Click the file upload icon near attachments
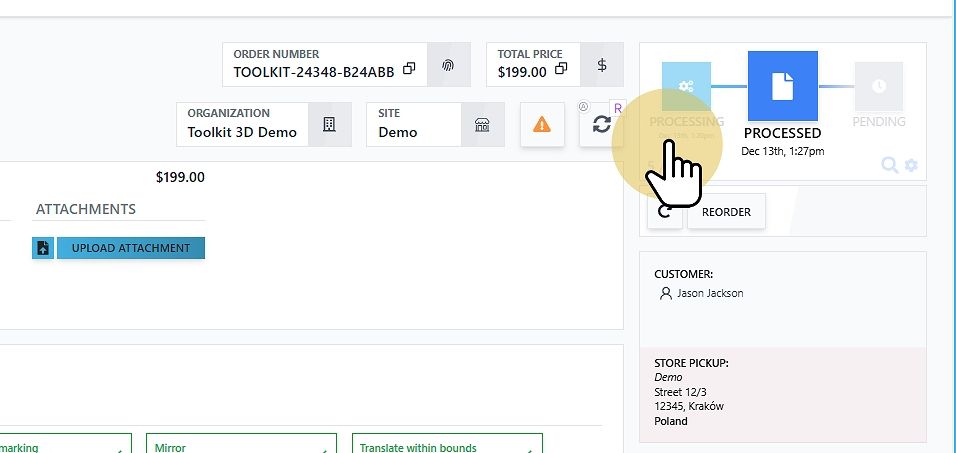This screenshot has width=956, height=453. click(x=43, y=248)
